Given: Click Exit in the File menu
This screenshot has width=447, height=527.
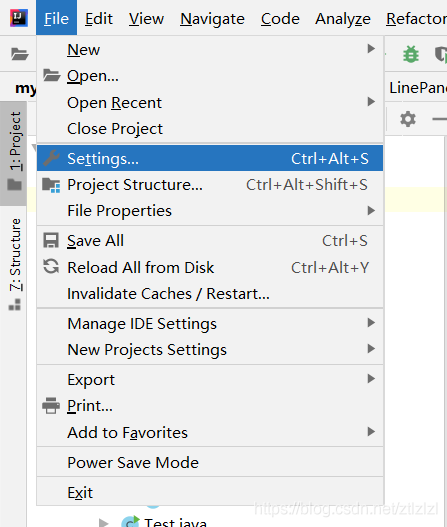Looking at the screenshot, I should point(210,492).
